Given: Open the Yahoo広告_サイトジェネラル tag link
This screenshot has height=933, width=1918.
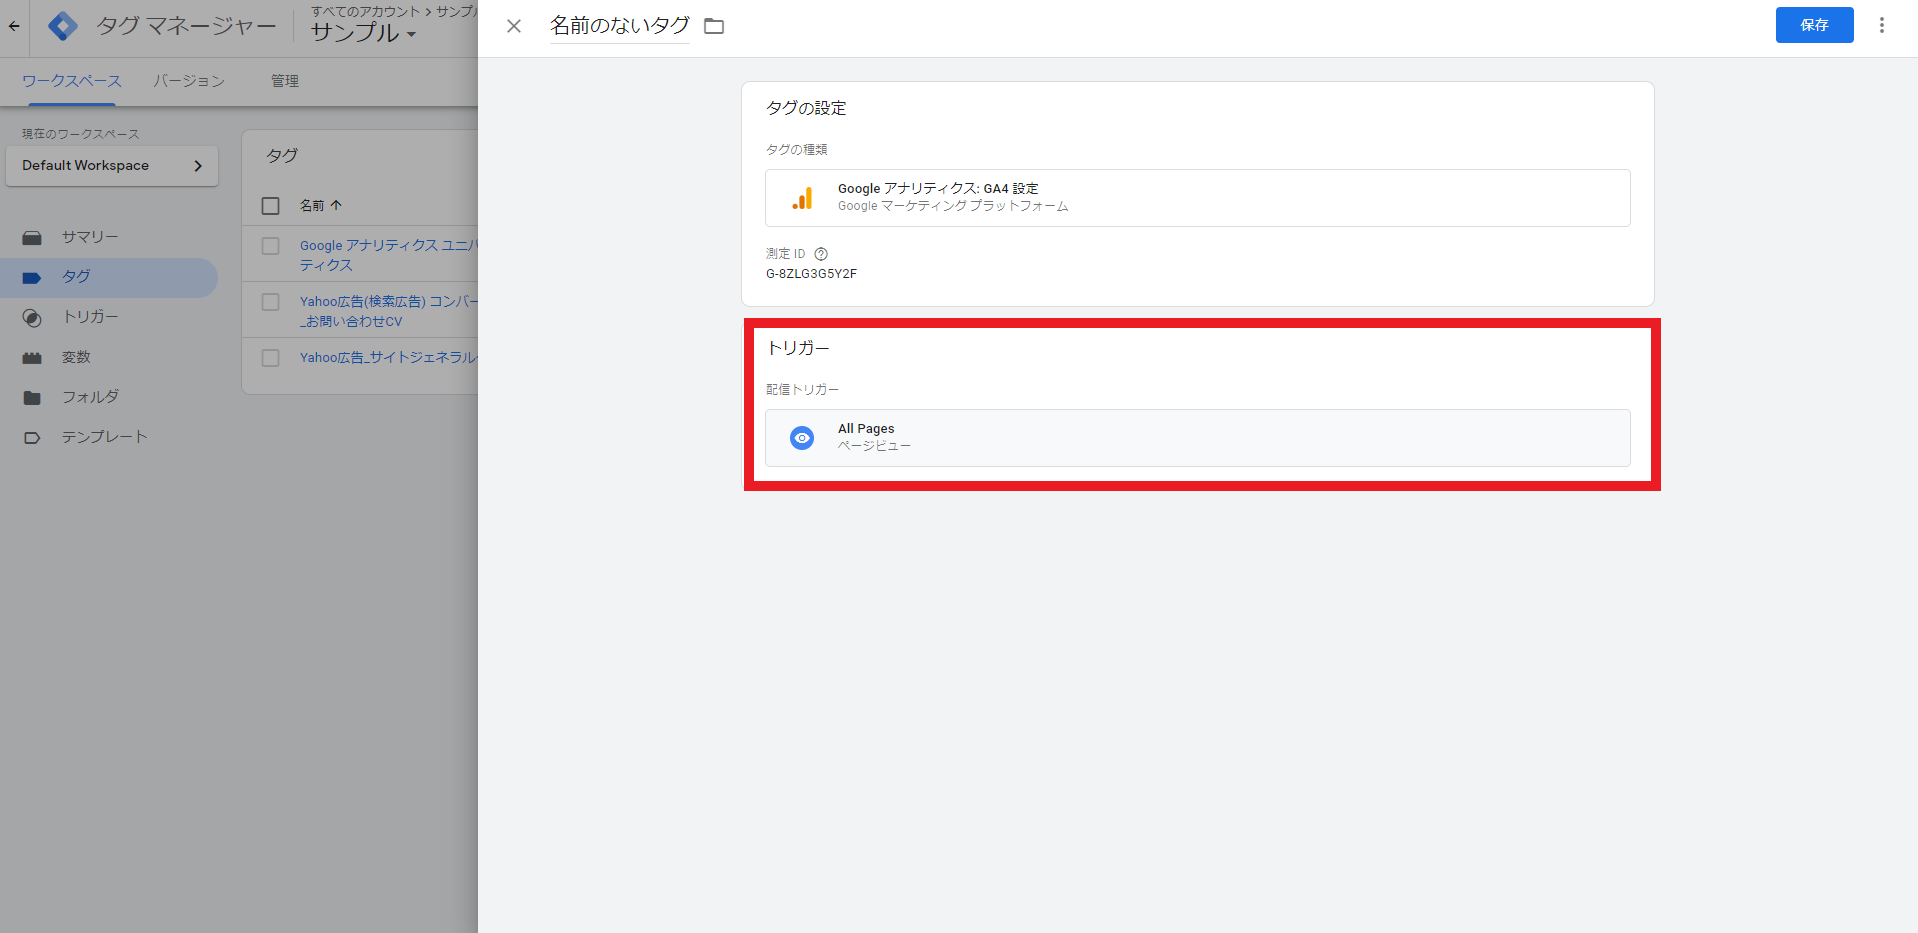Looking at the screenshot, I should [388, 357].
